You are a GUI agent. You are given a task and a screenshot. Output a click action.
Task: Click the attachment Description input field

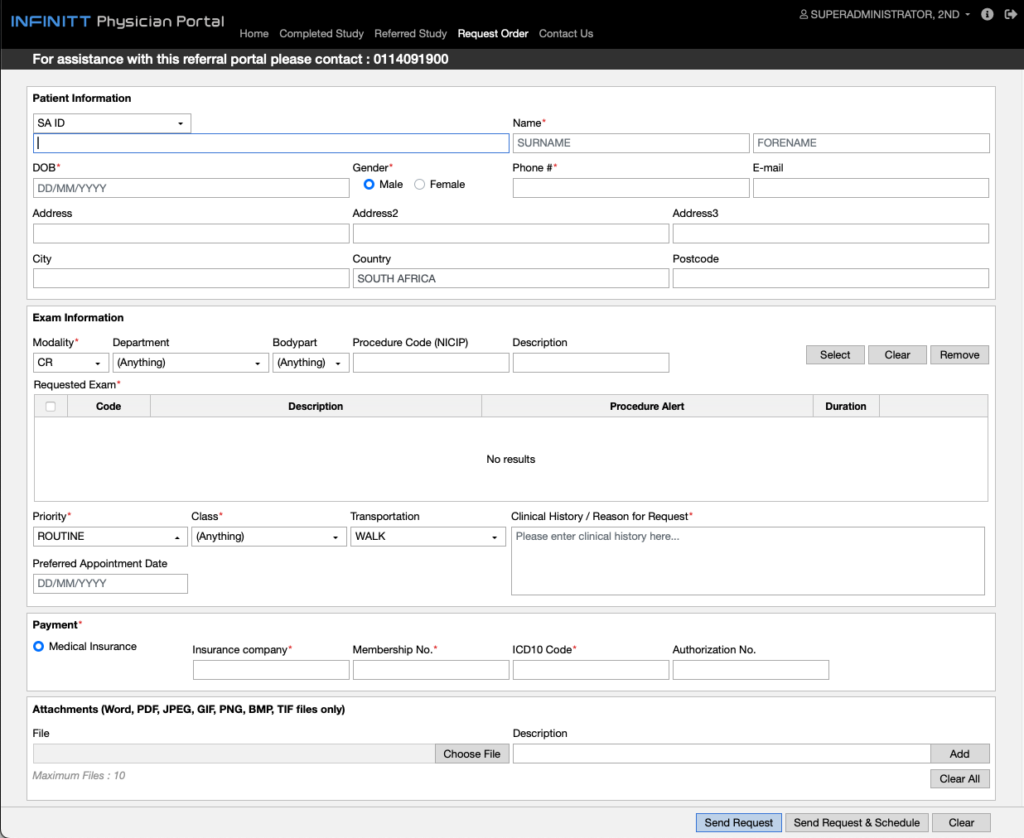coord(722,754)
